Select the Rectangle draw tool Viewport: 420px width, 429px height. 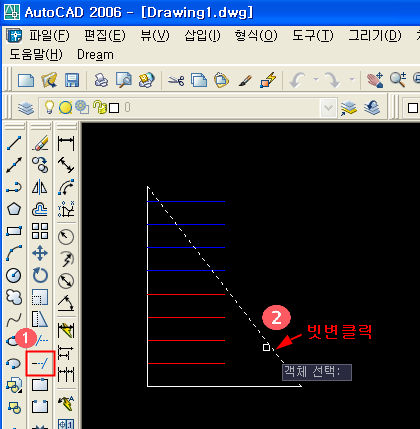(x=14, y=231)
